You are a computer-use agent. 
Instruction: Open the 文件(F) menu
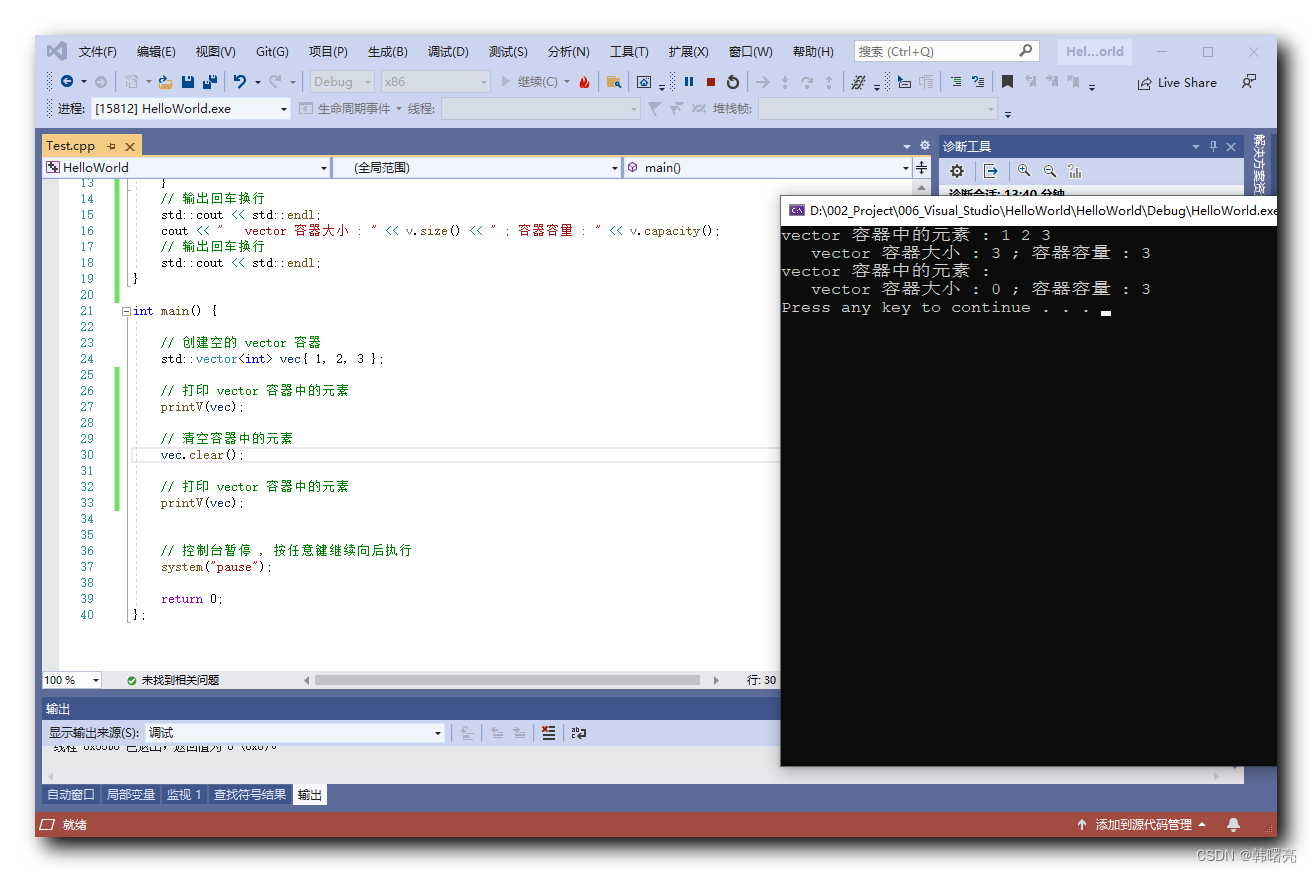coord(98,52)
